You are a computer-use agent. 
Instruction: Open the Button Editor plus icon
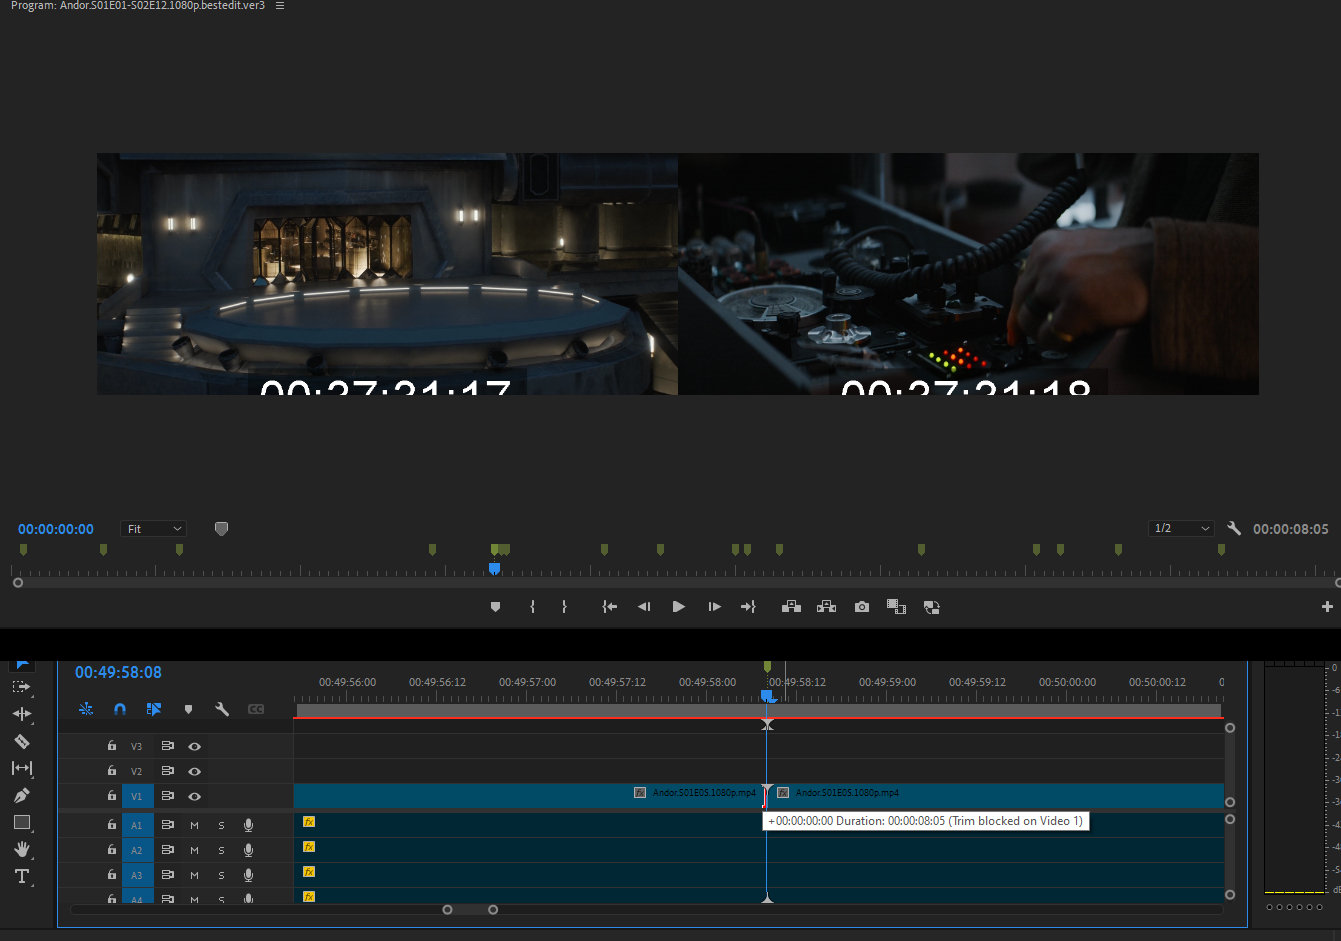click(1327, 607)
